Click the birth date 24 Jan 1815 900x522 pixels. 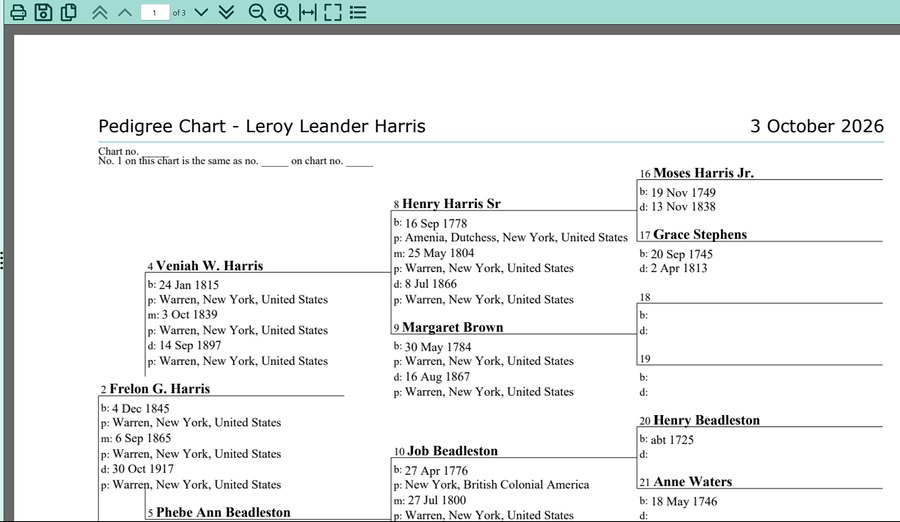[x=189, y=285]
